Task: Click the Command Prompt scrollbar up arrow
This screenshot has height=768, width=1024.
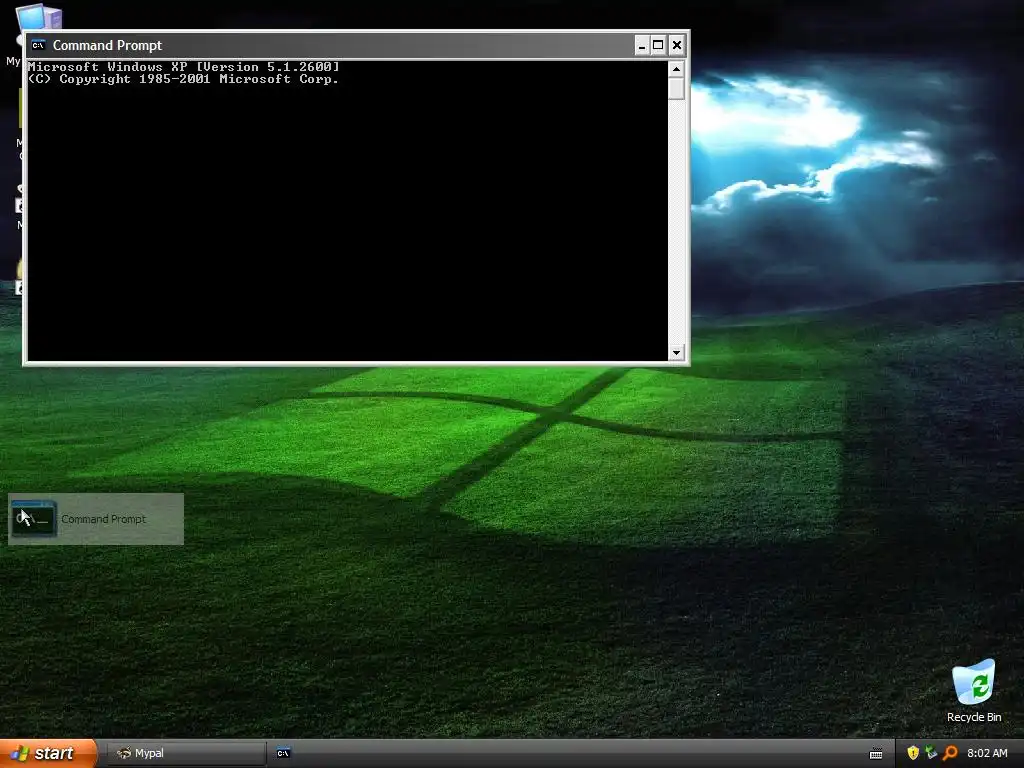Action: [676, 69]
